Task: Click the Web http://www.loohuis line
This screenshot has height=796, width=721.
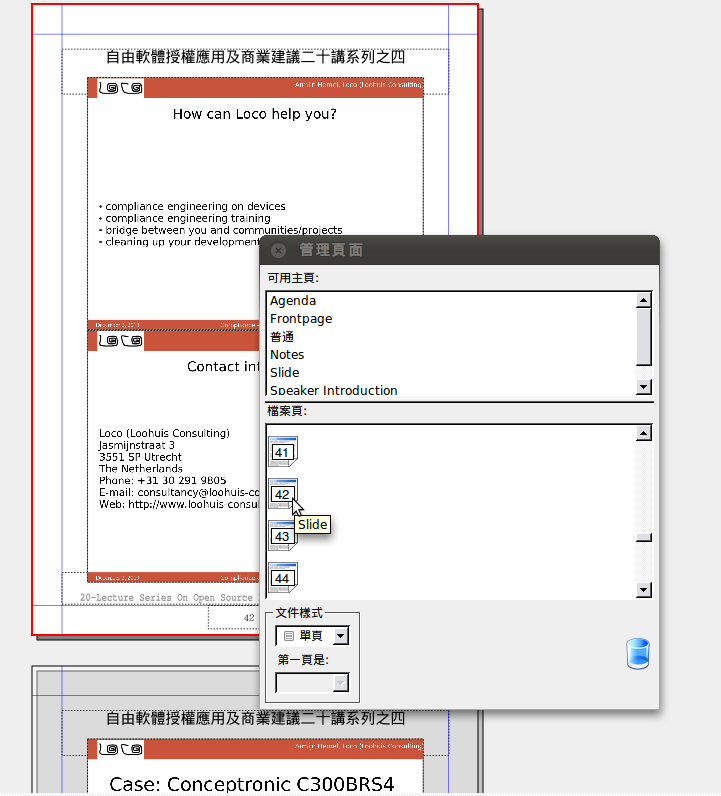Action: pyautogui.click(x=179, y=504)
